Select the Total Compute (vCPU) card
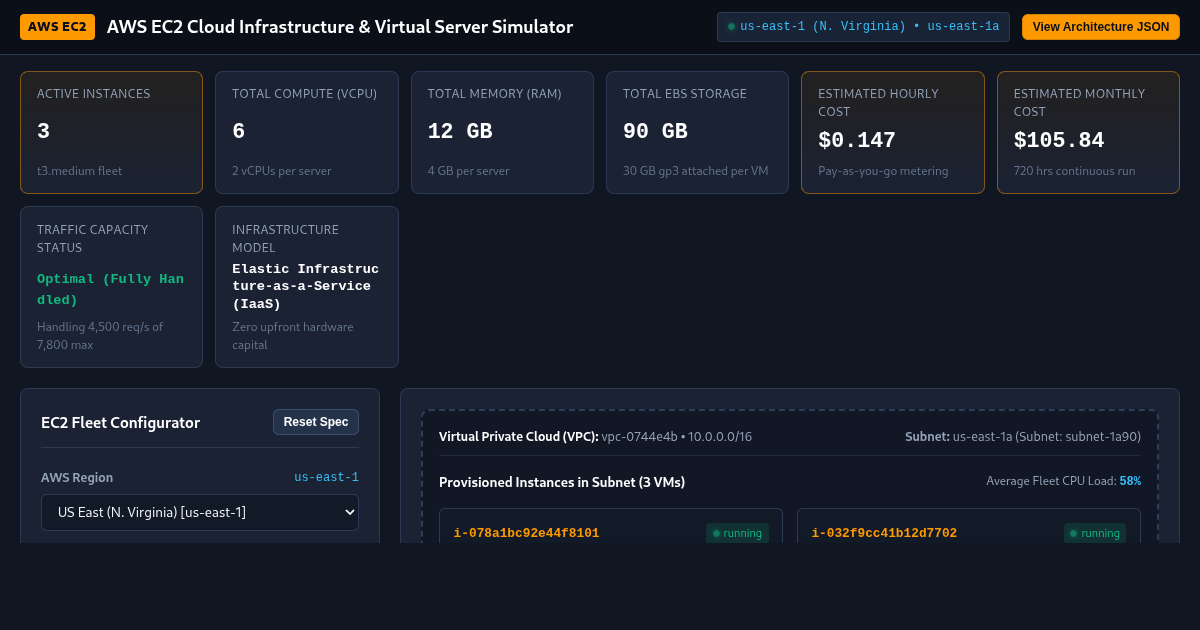Viewport: 1200px width, 630px height. (x=307, y=132)
